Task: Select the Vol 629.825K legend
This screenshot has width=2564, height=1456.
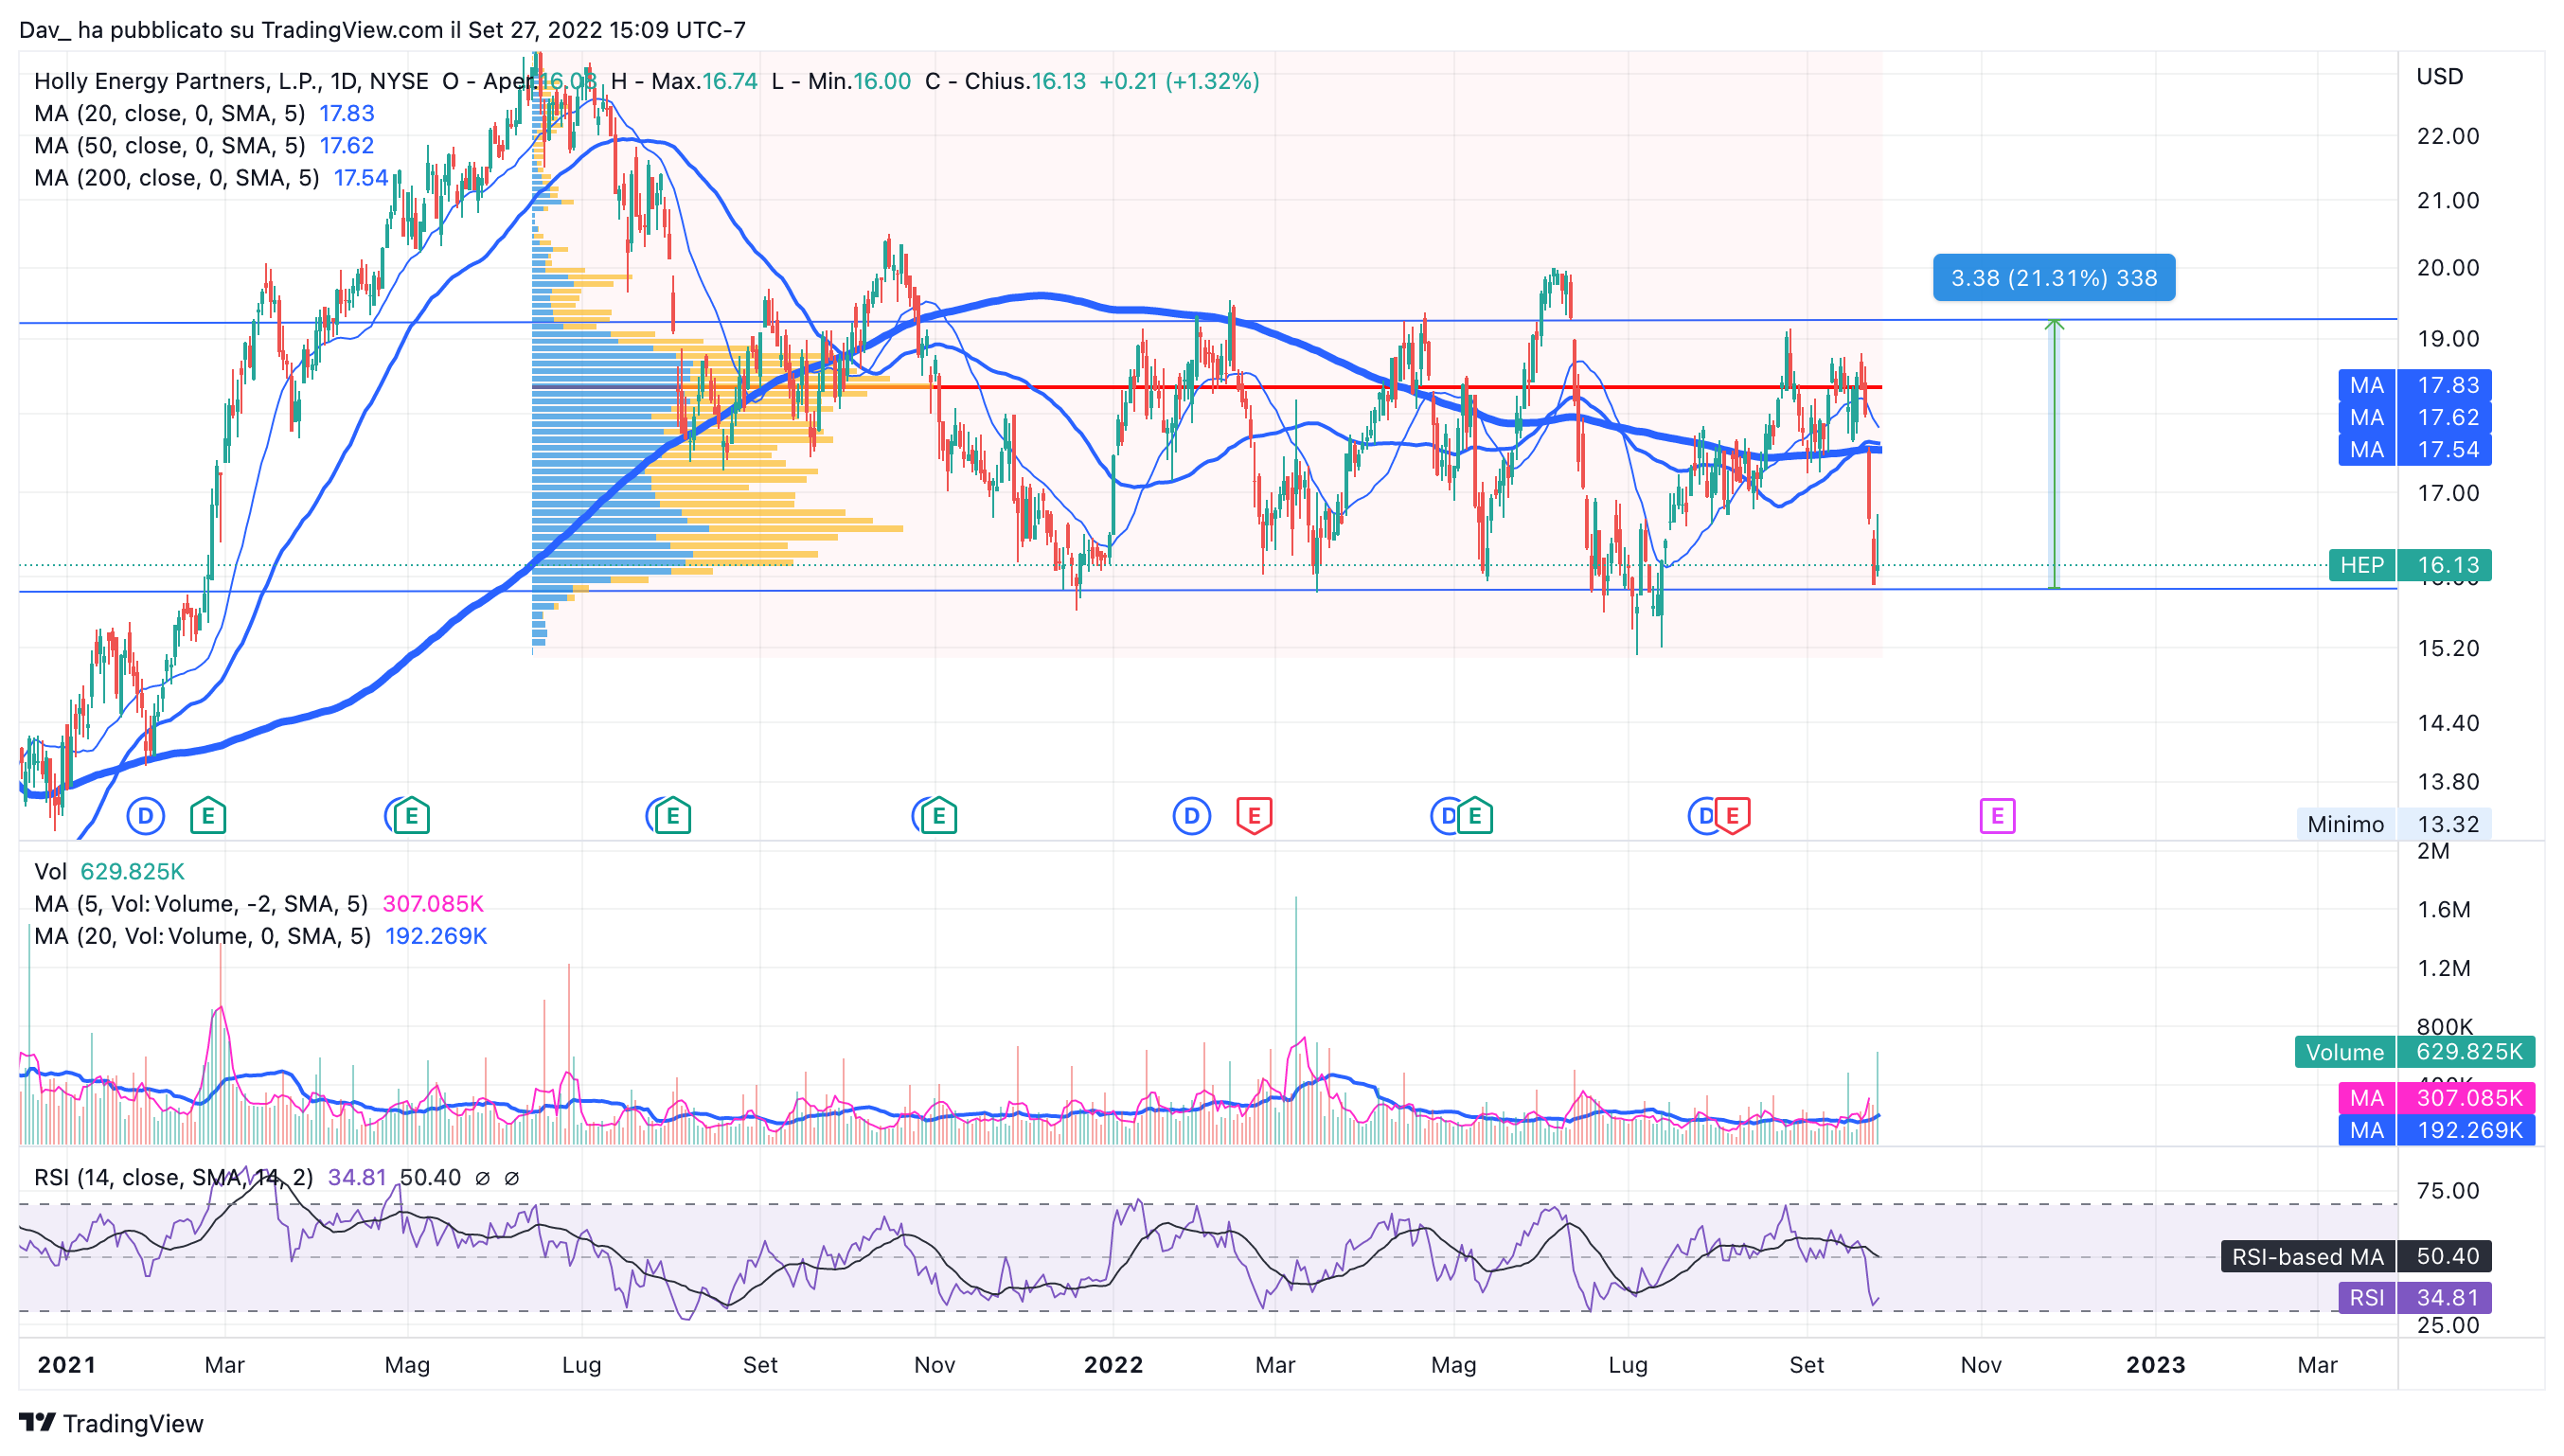Action: 109,871
